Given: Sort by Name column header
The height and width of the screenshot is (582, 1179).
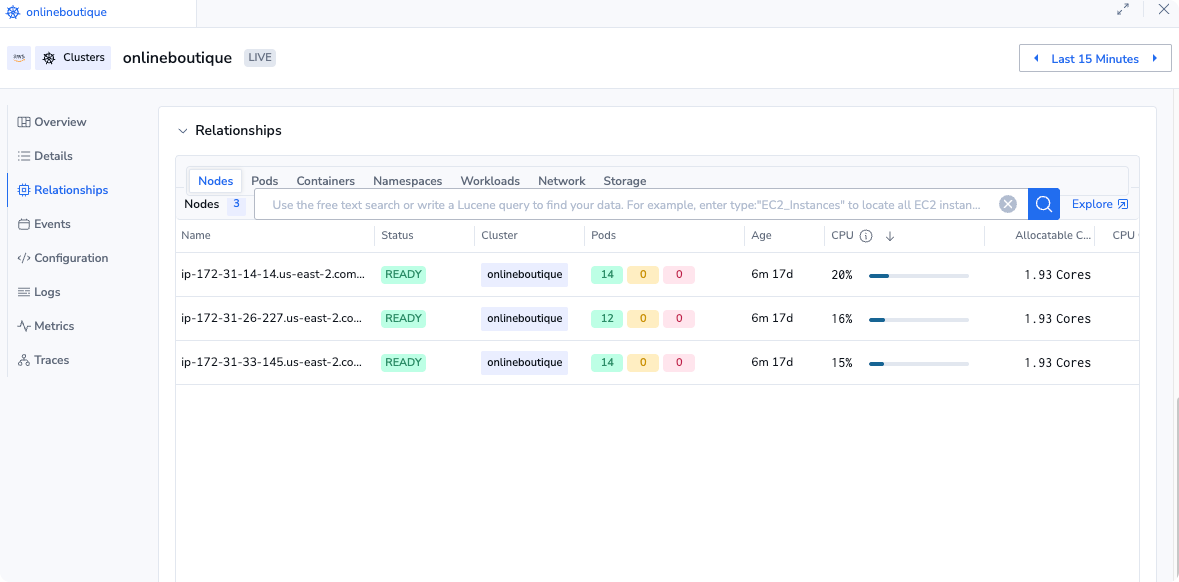Looking at the screenshot, I should click(196, 235).
